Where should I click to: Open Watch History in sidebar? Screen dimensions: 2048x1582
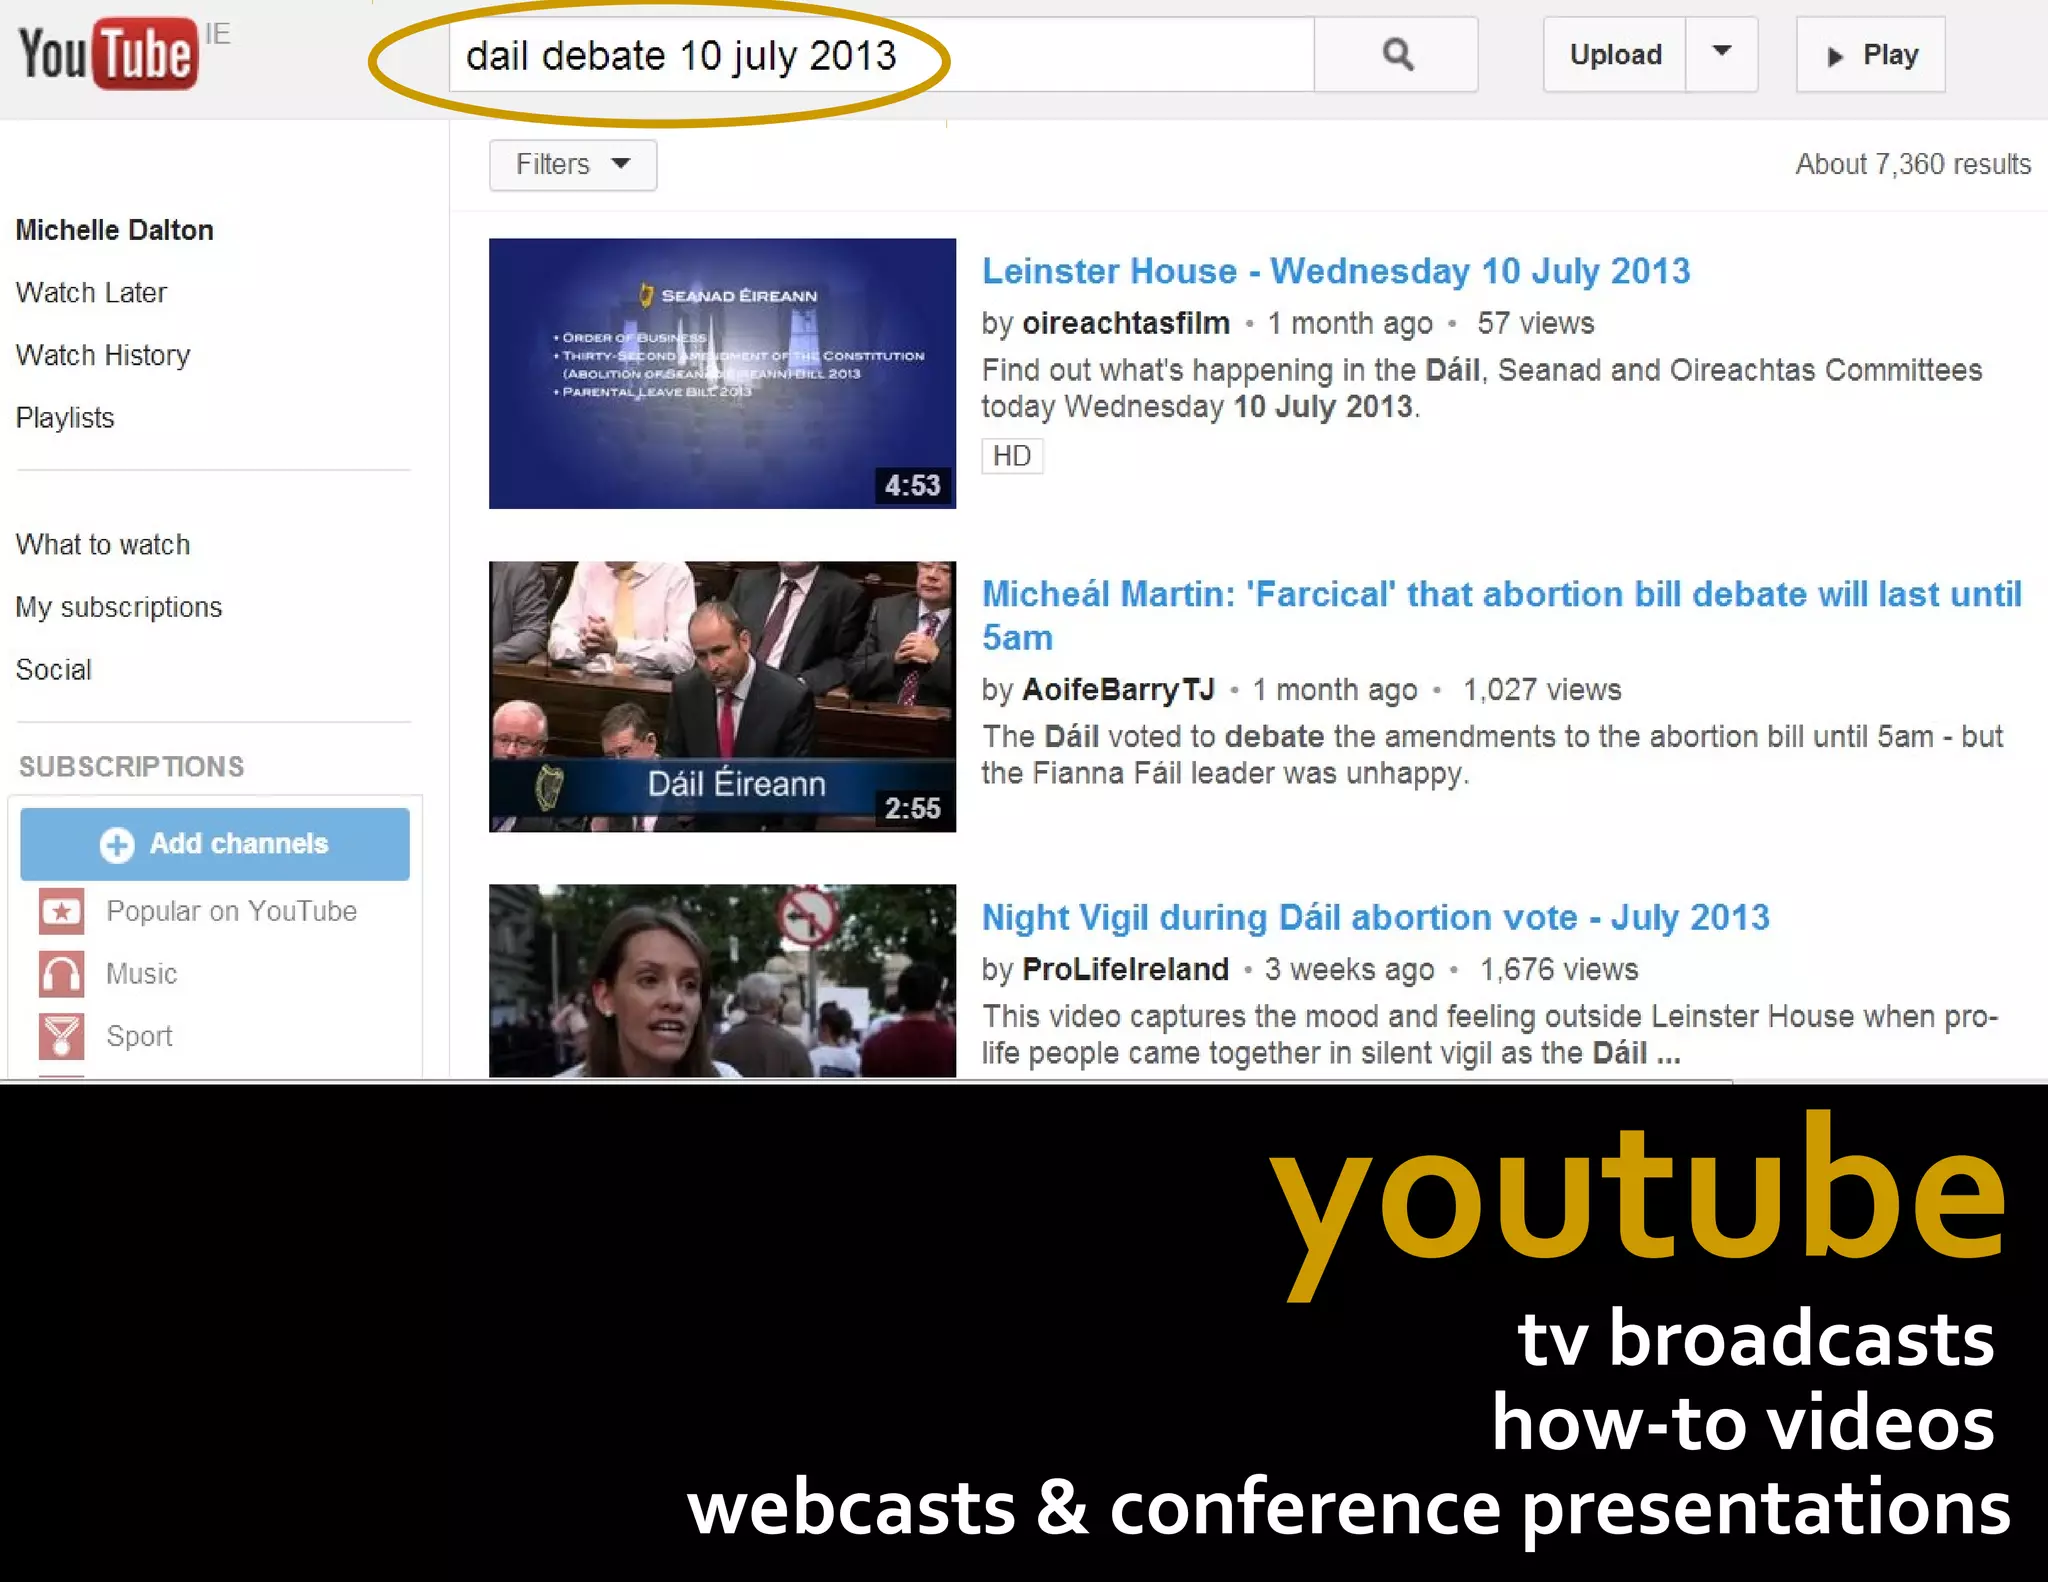103,355
